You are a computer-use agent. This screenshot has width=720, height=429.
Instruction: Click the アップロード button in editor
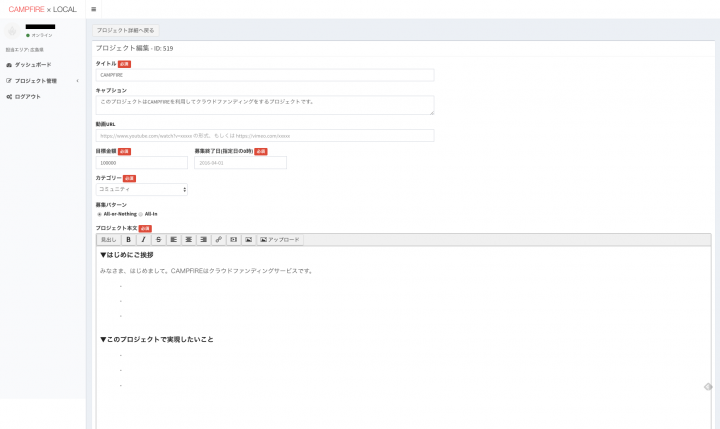pyautogui.click(x=280, y=240)
